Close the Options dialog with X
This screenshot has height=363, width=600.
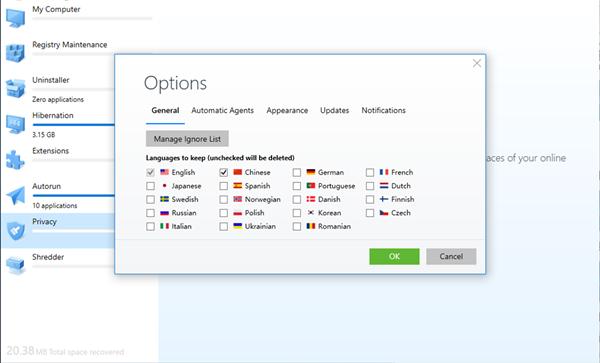point(477,63)
